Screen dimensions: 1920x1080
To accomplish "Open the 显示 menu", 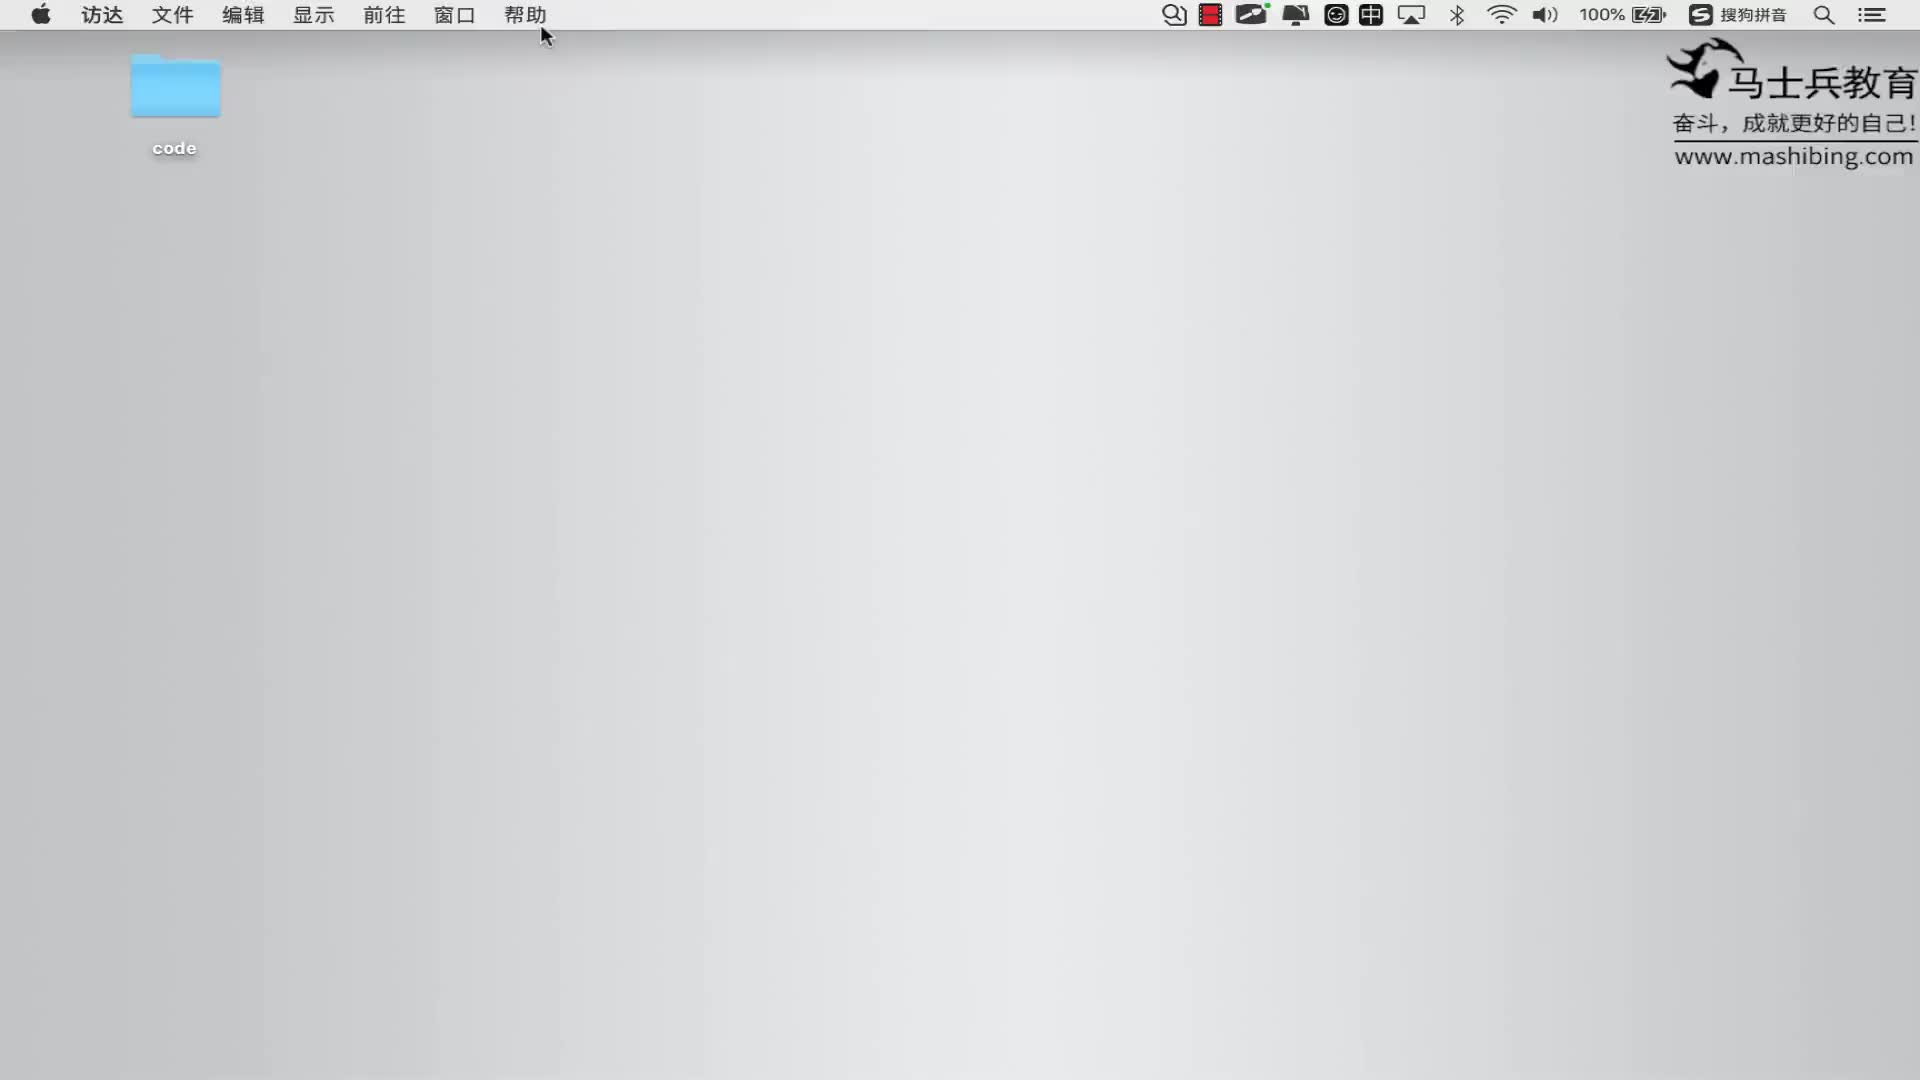I will [x=313, y=15].
